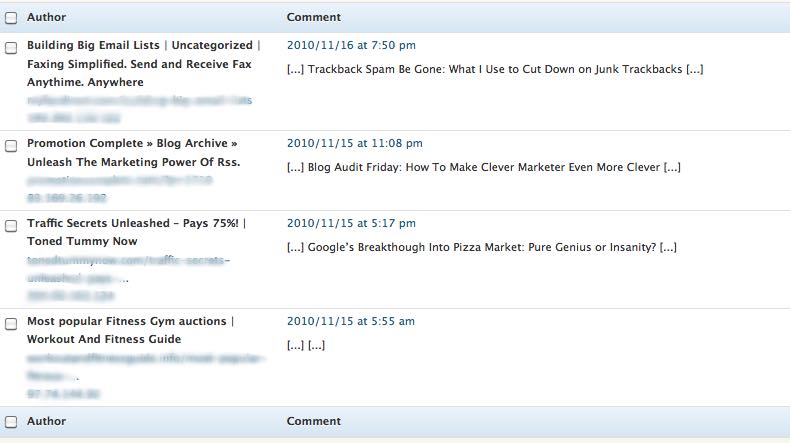Click the blurred URL under Promotion Complete author
Screen dimensions: 790x443
coord(120,180)
